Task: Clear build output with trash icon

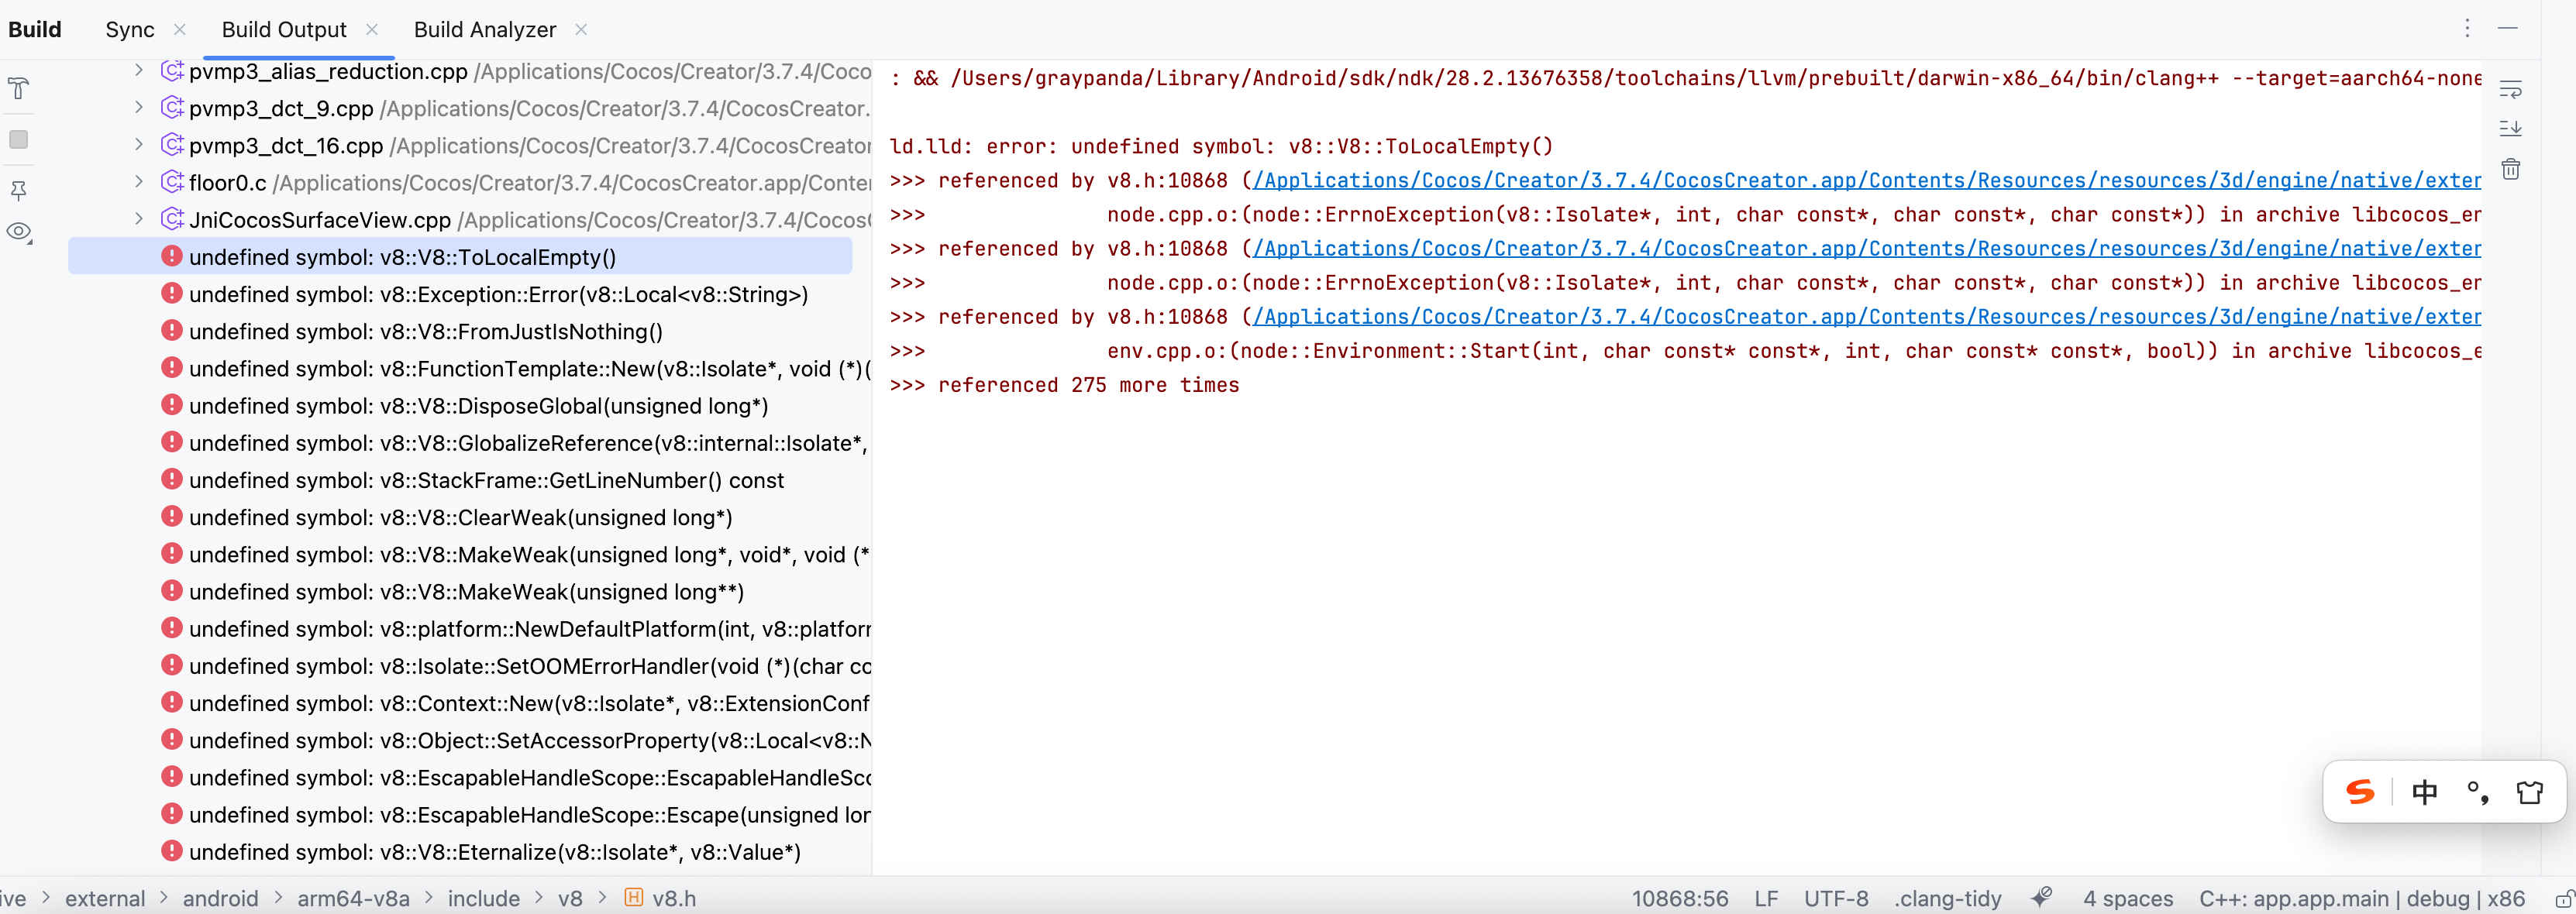Action: coord(2511,169)
